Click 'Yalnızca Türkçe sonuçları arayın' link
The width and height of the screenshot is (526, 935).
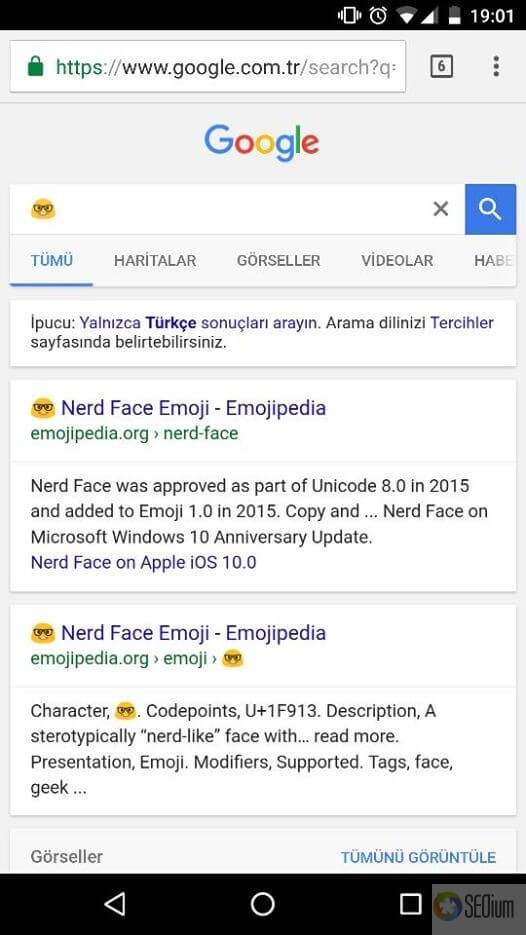pyautogui.click(x=200, y=323)
